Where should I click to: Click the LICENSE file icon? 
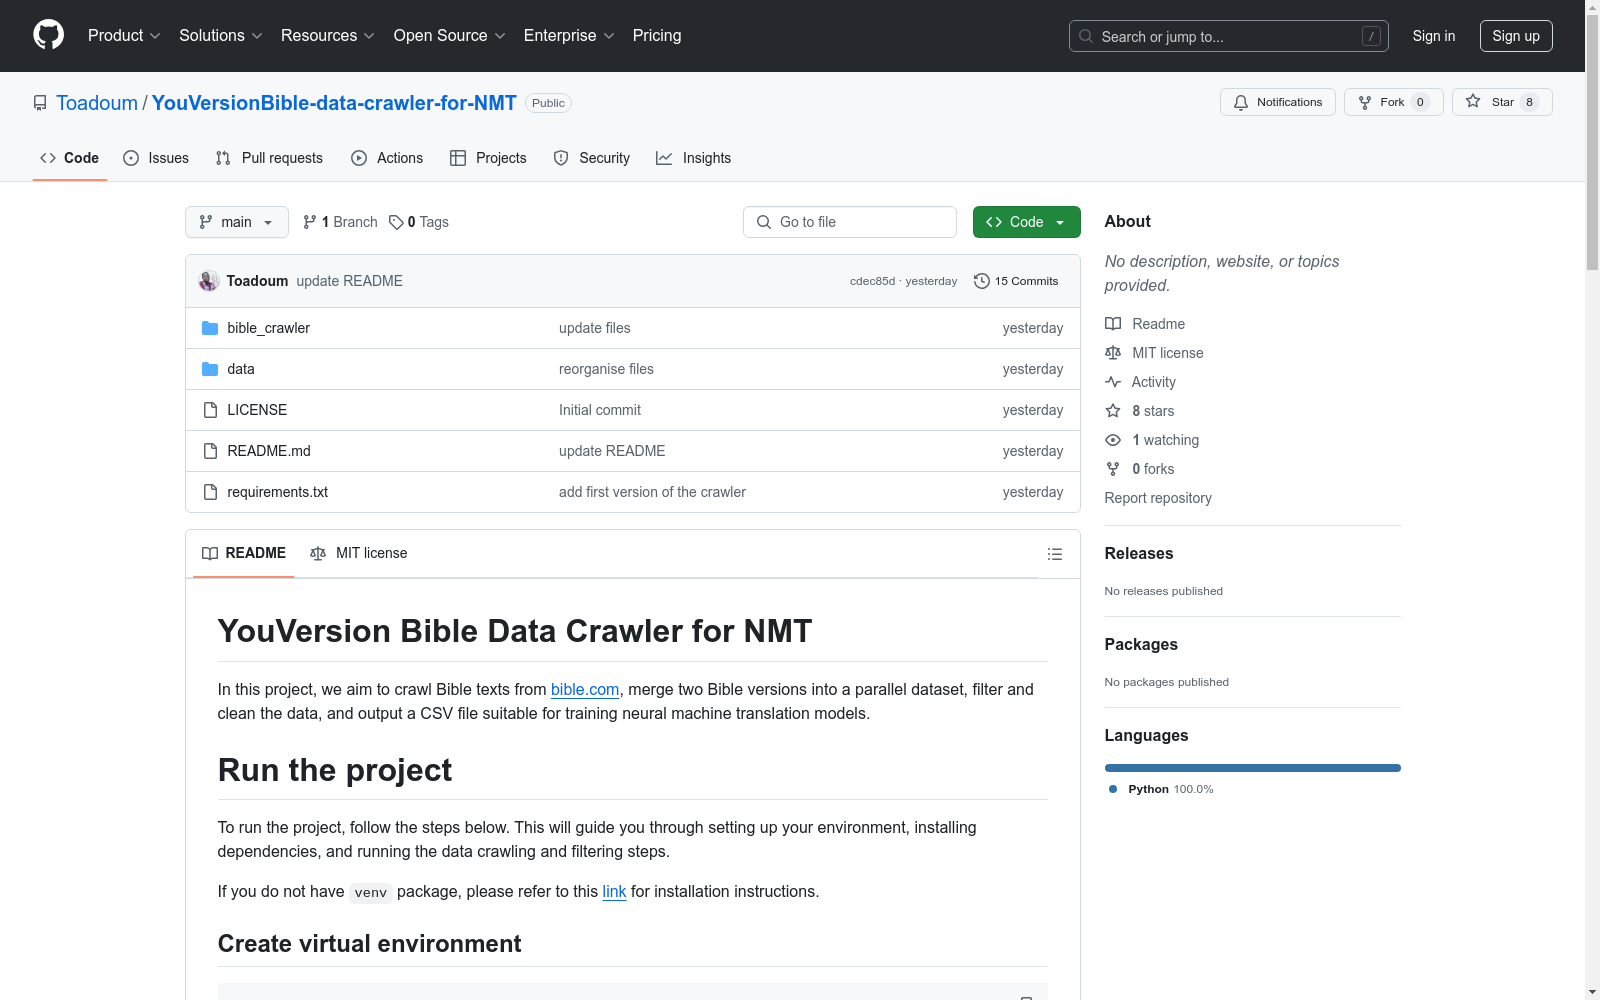point(210,410)
